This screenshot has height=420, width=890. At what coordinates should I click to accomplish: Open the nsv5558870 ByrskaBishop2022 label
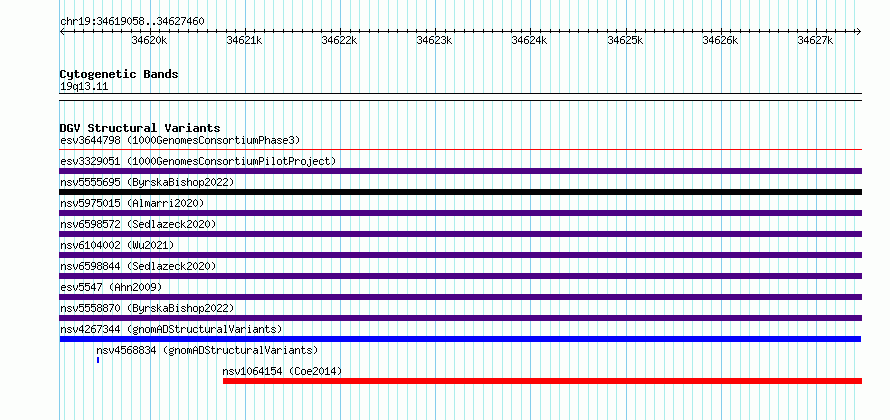tap(147, 308)
